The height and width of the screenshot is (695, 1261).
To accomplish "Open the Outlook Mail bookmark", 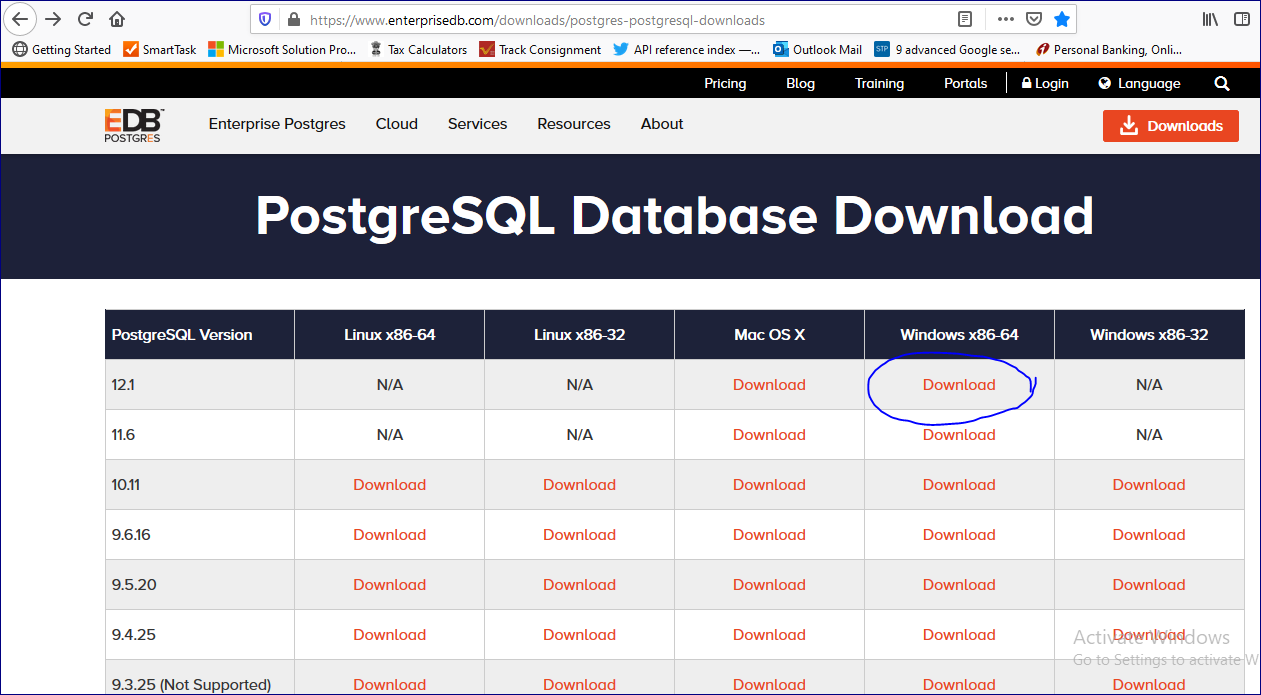I will point(816,49).
